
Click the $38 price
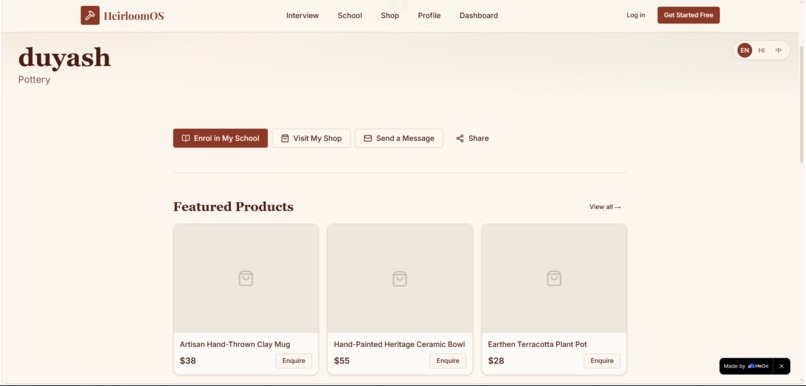coord(188,361)
